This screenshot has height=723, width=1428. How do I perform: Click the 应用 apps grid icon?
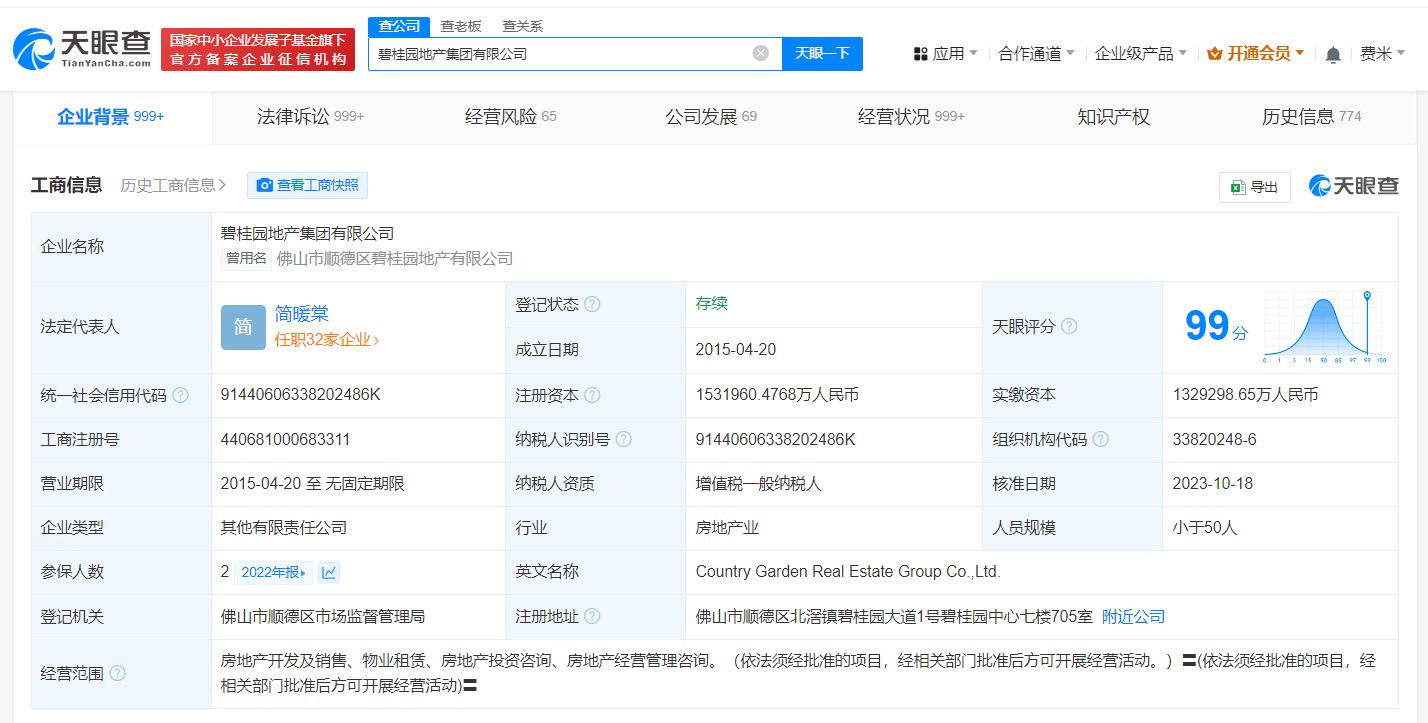[x=922, y=53]
